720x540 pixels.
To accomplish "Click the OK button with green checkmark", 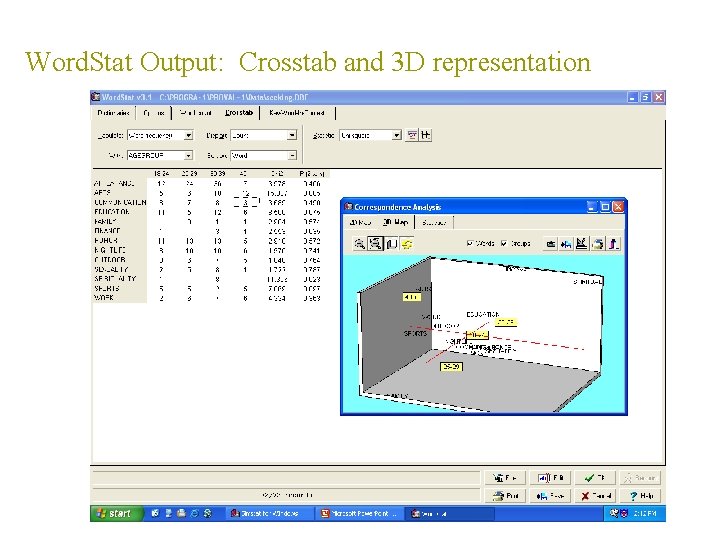I will tap(595, 478).
